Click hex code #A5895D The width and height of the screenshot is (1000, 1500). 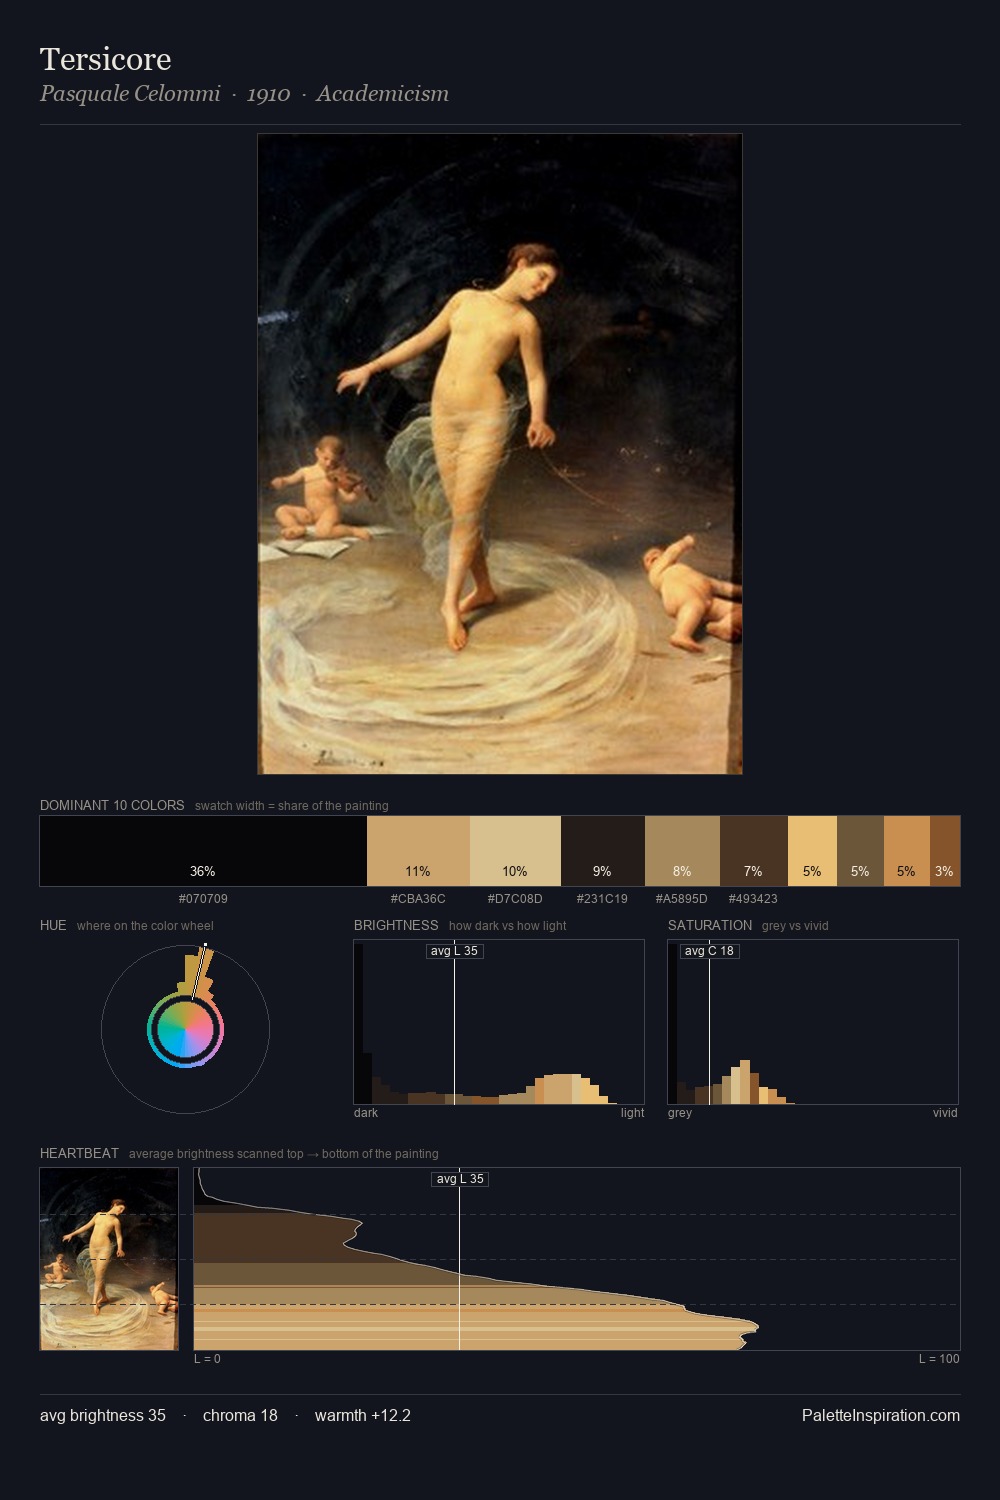(x=681, y=899)
